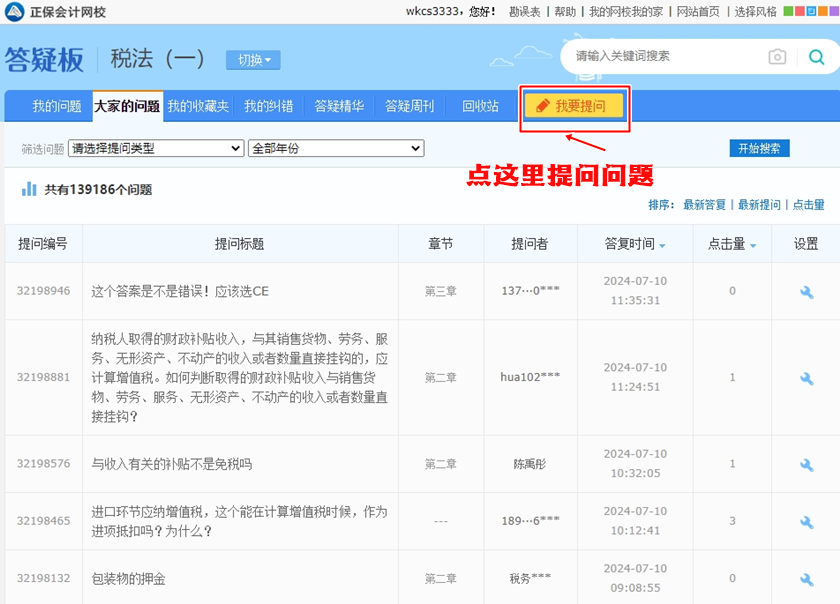840x604 pixels.
Task: Go to the 回收站 tab
Action: coord(480,106)
